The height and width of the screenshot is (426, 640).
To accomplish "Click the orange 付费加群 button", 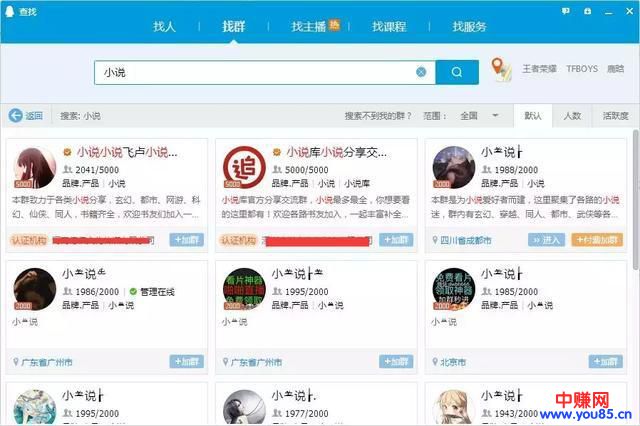I will (x=596, y=240).
